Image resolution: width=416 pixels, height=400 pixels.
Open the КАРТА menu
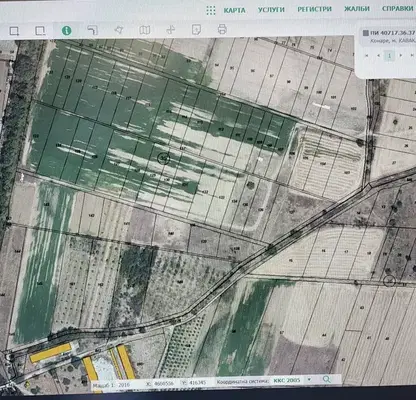tap(234, 10)
